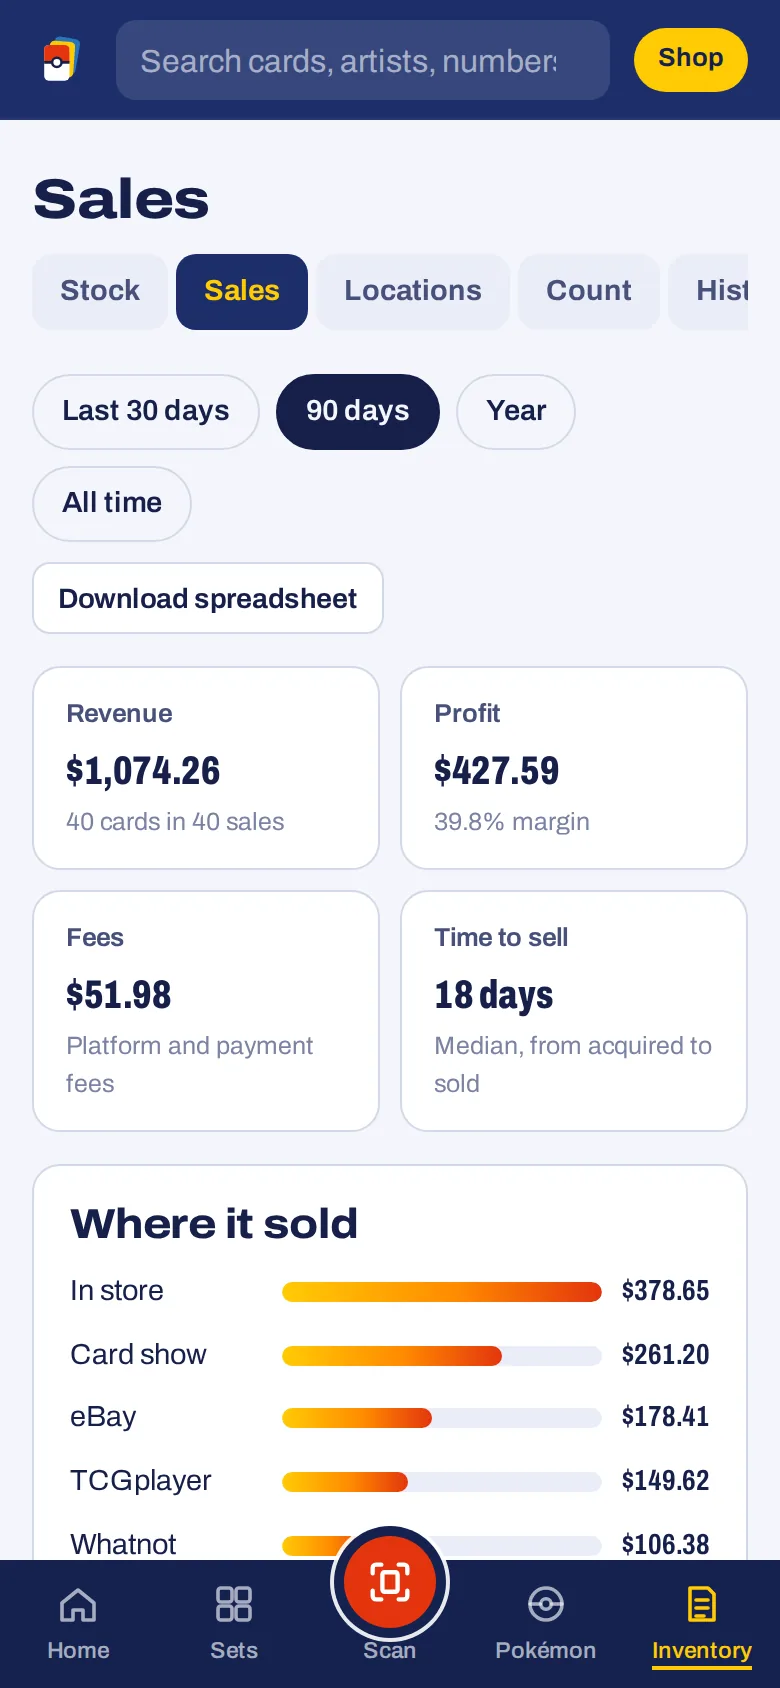
Task: Click the $178.41 amount
Action: tap(665, 1417)
